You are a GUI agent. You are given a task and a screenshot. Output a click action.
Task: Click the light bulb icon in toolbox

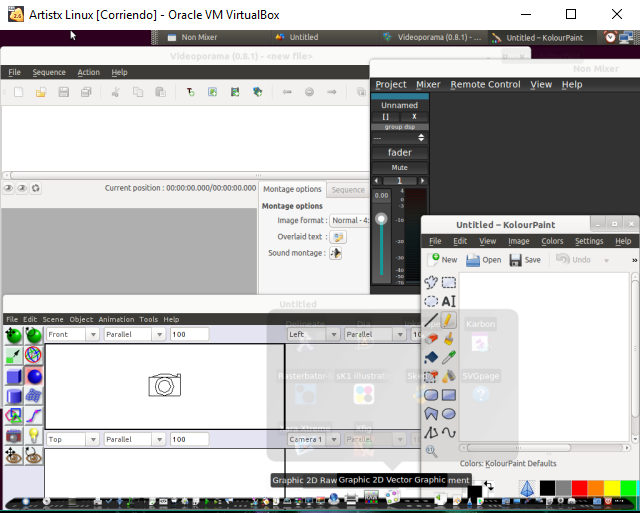34,435
